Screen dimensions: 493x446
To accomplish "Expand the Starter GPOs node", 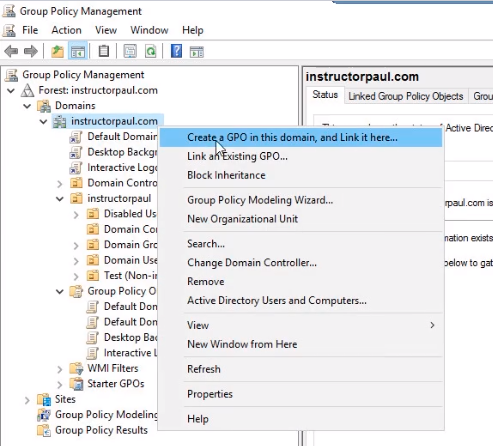I will point(60,385).
